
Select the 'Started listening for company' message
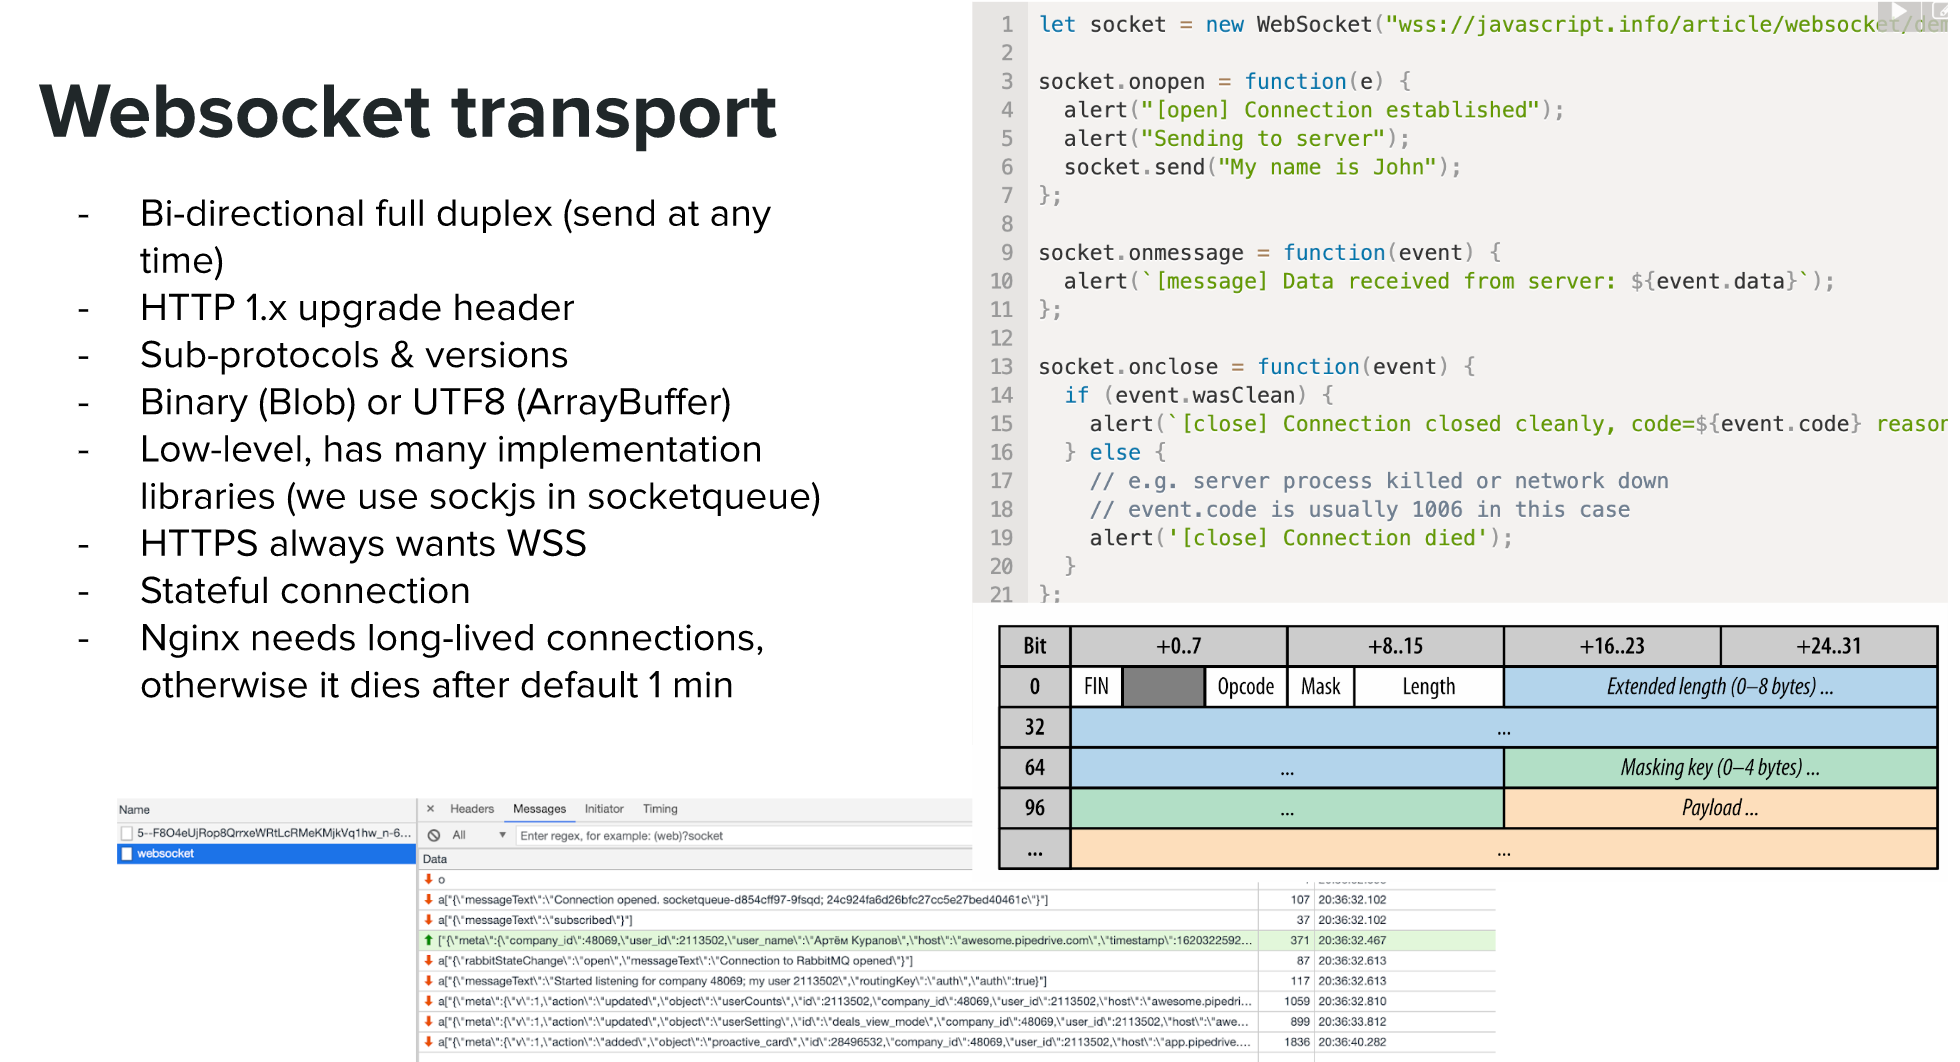point(838,981)
